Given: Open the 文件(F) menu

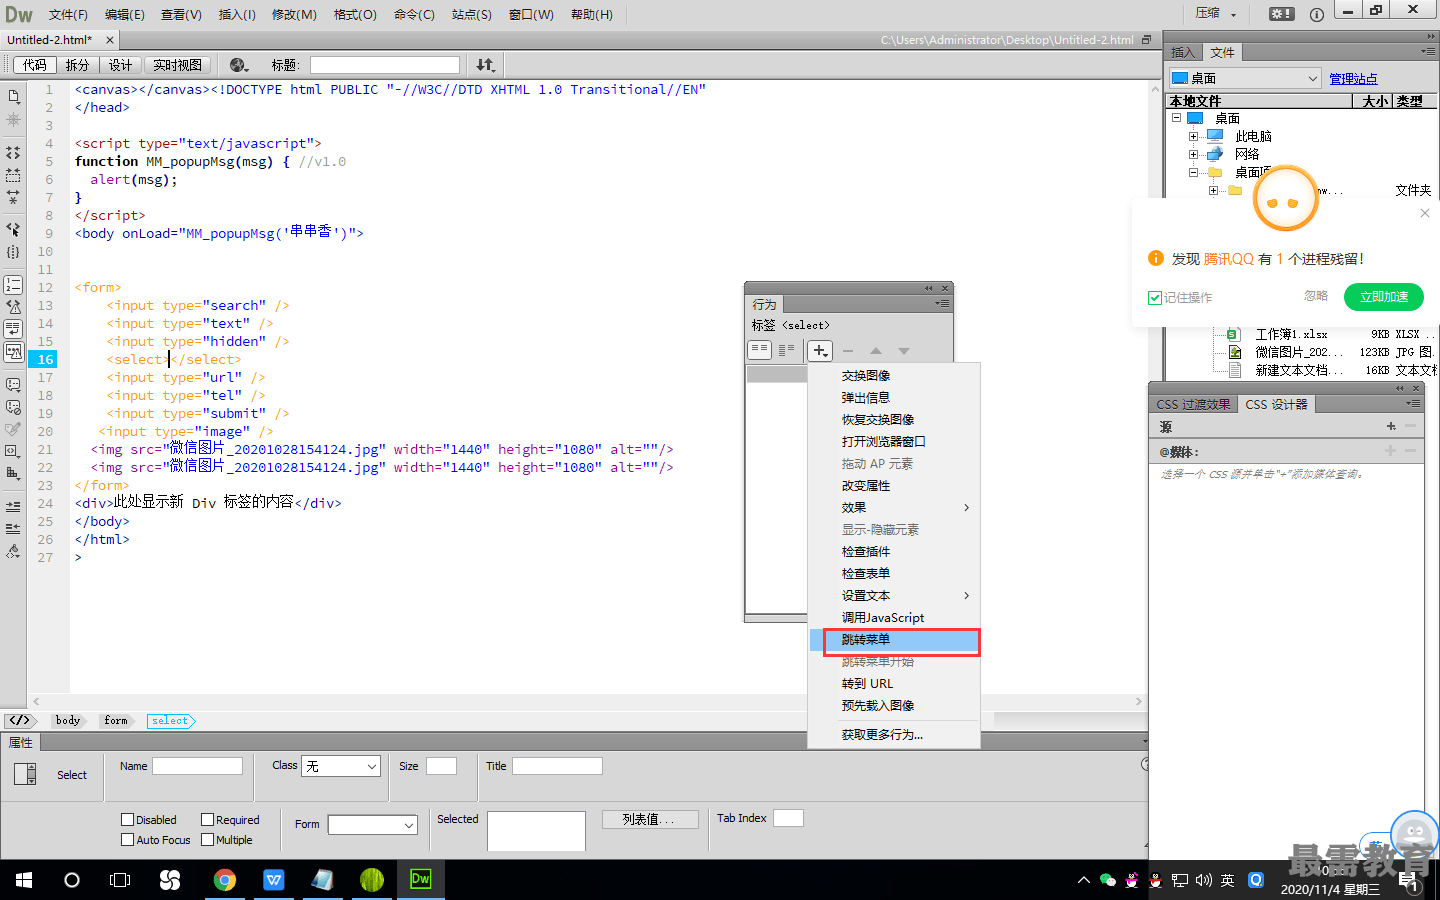Looking at the screenshot, I should tap(68, 15).
